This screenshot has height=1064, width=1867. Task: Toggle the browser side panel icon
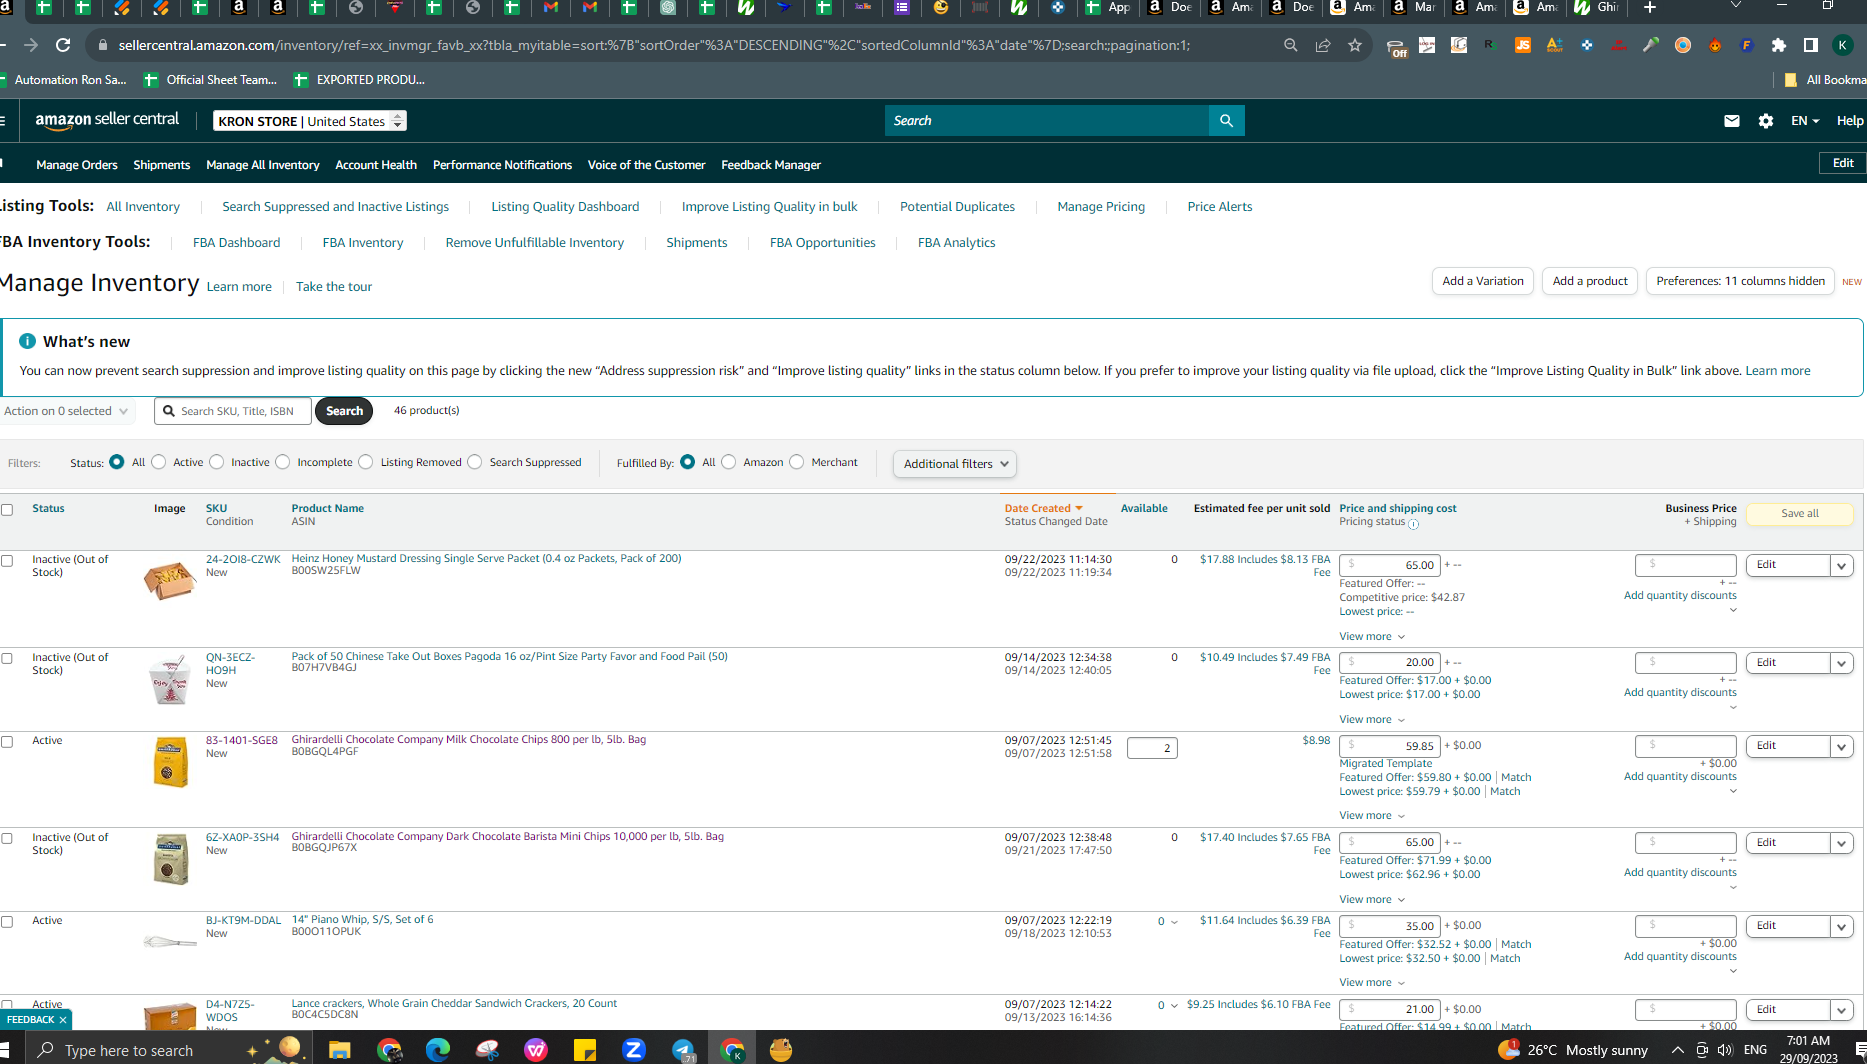[1810, 45]
